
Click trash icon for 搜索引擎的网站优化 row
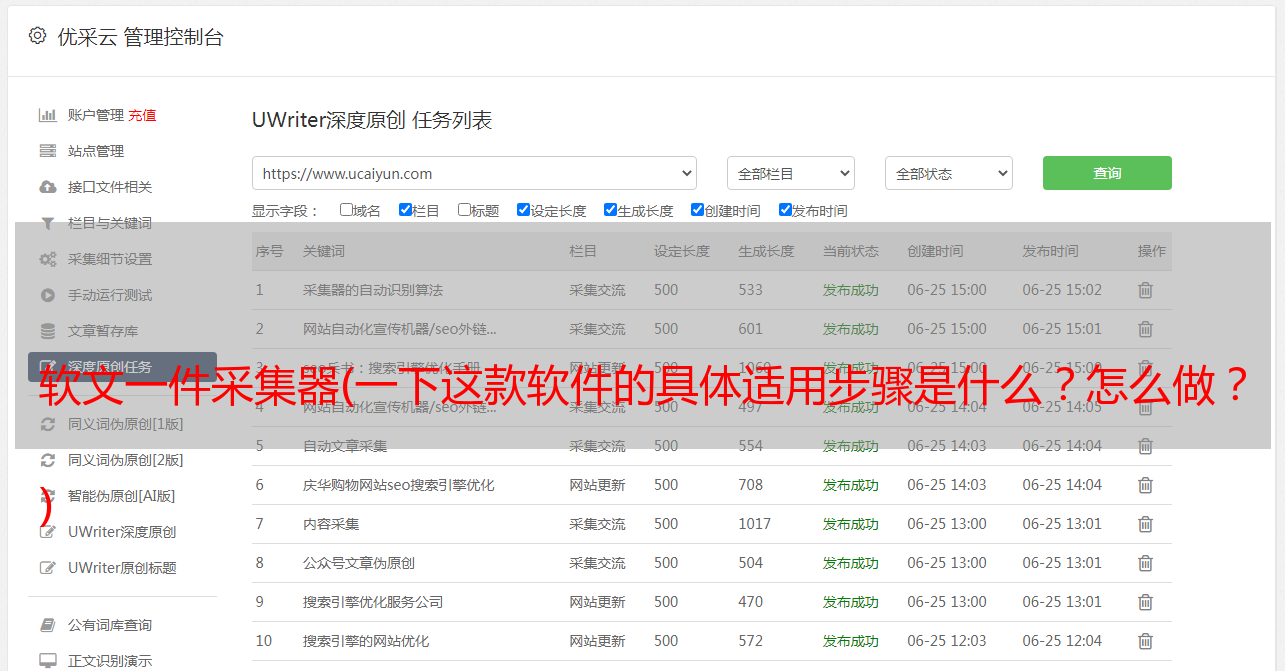point(1145,641)
